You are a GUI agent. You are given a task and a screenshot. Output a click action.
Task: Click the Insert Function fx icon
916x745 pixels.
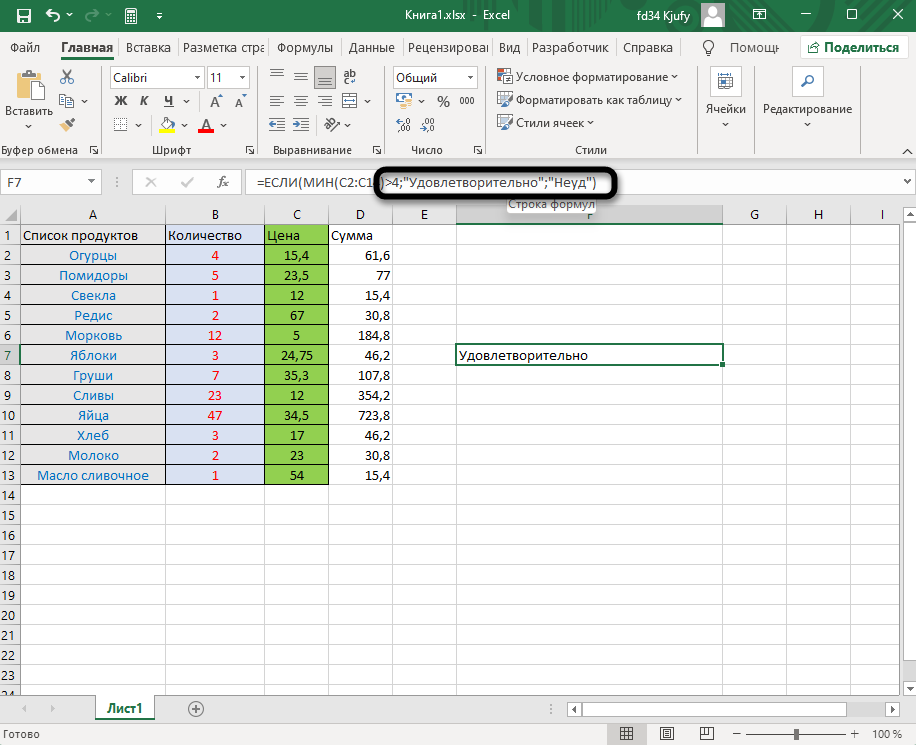coord(221,183)
